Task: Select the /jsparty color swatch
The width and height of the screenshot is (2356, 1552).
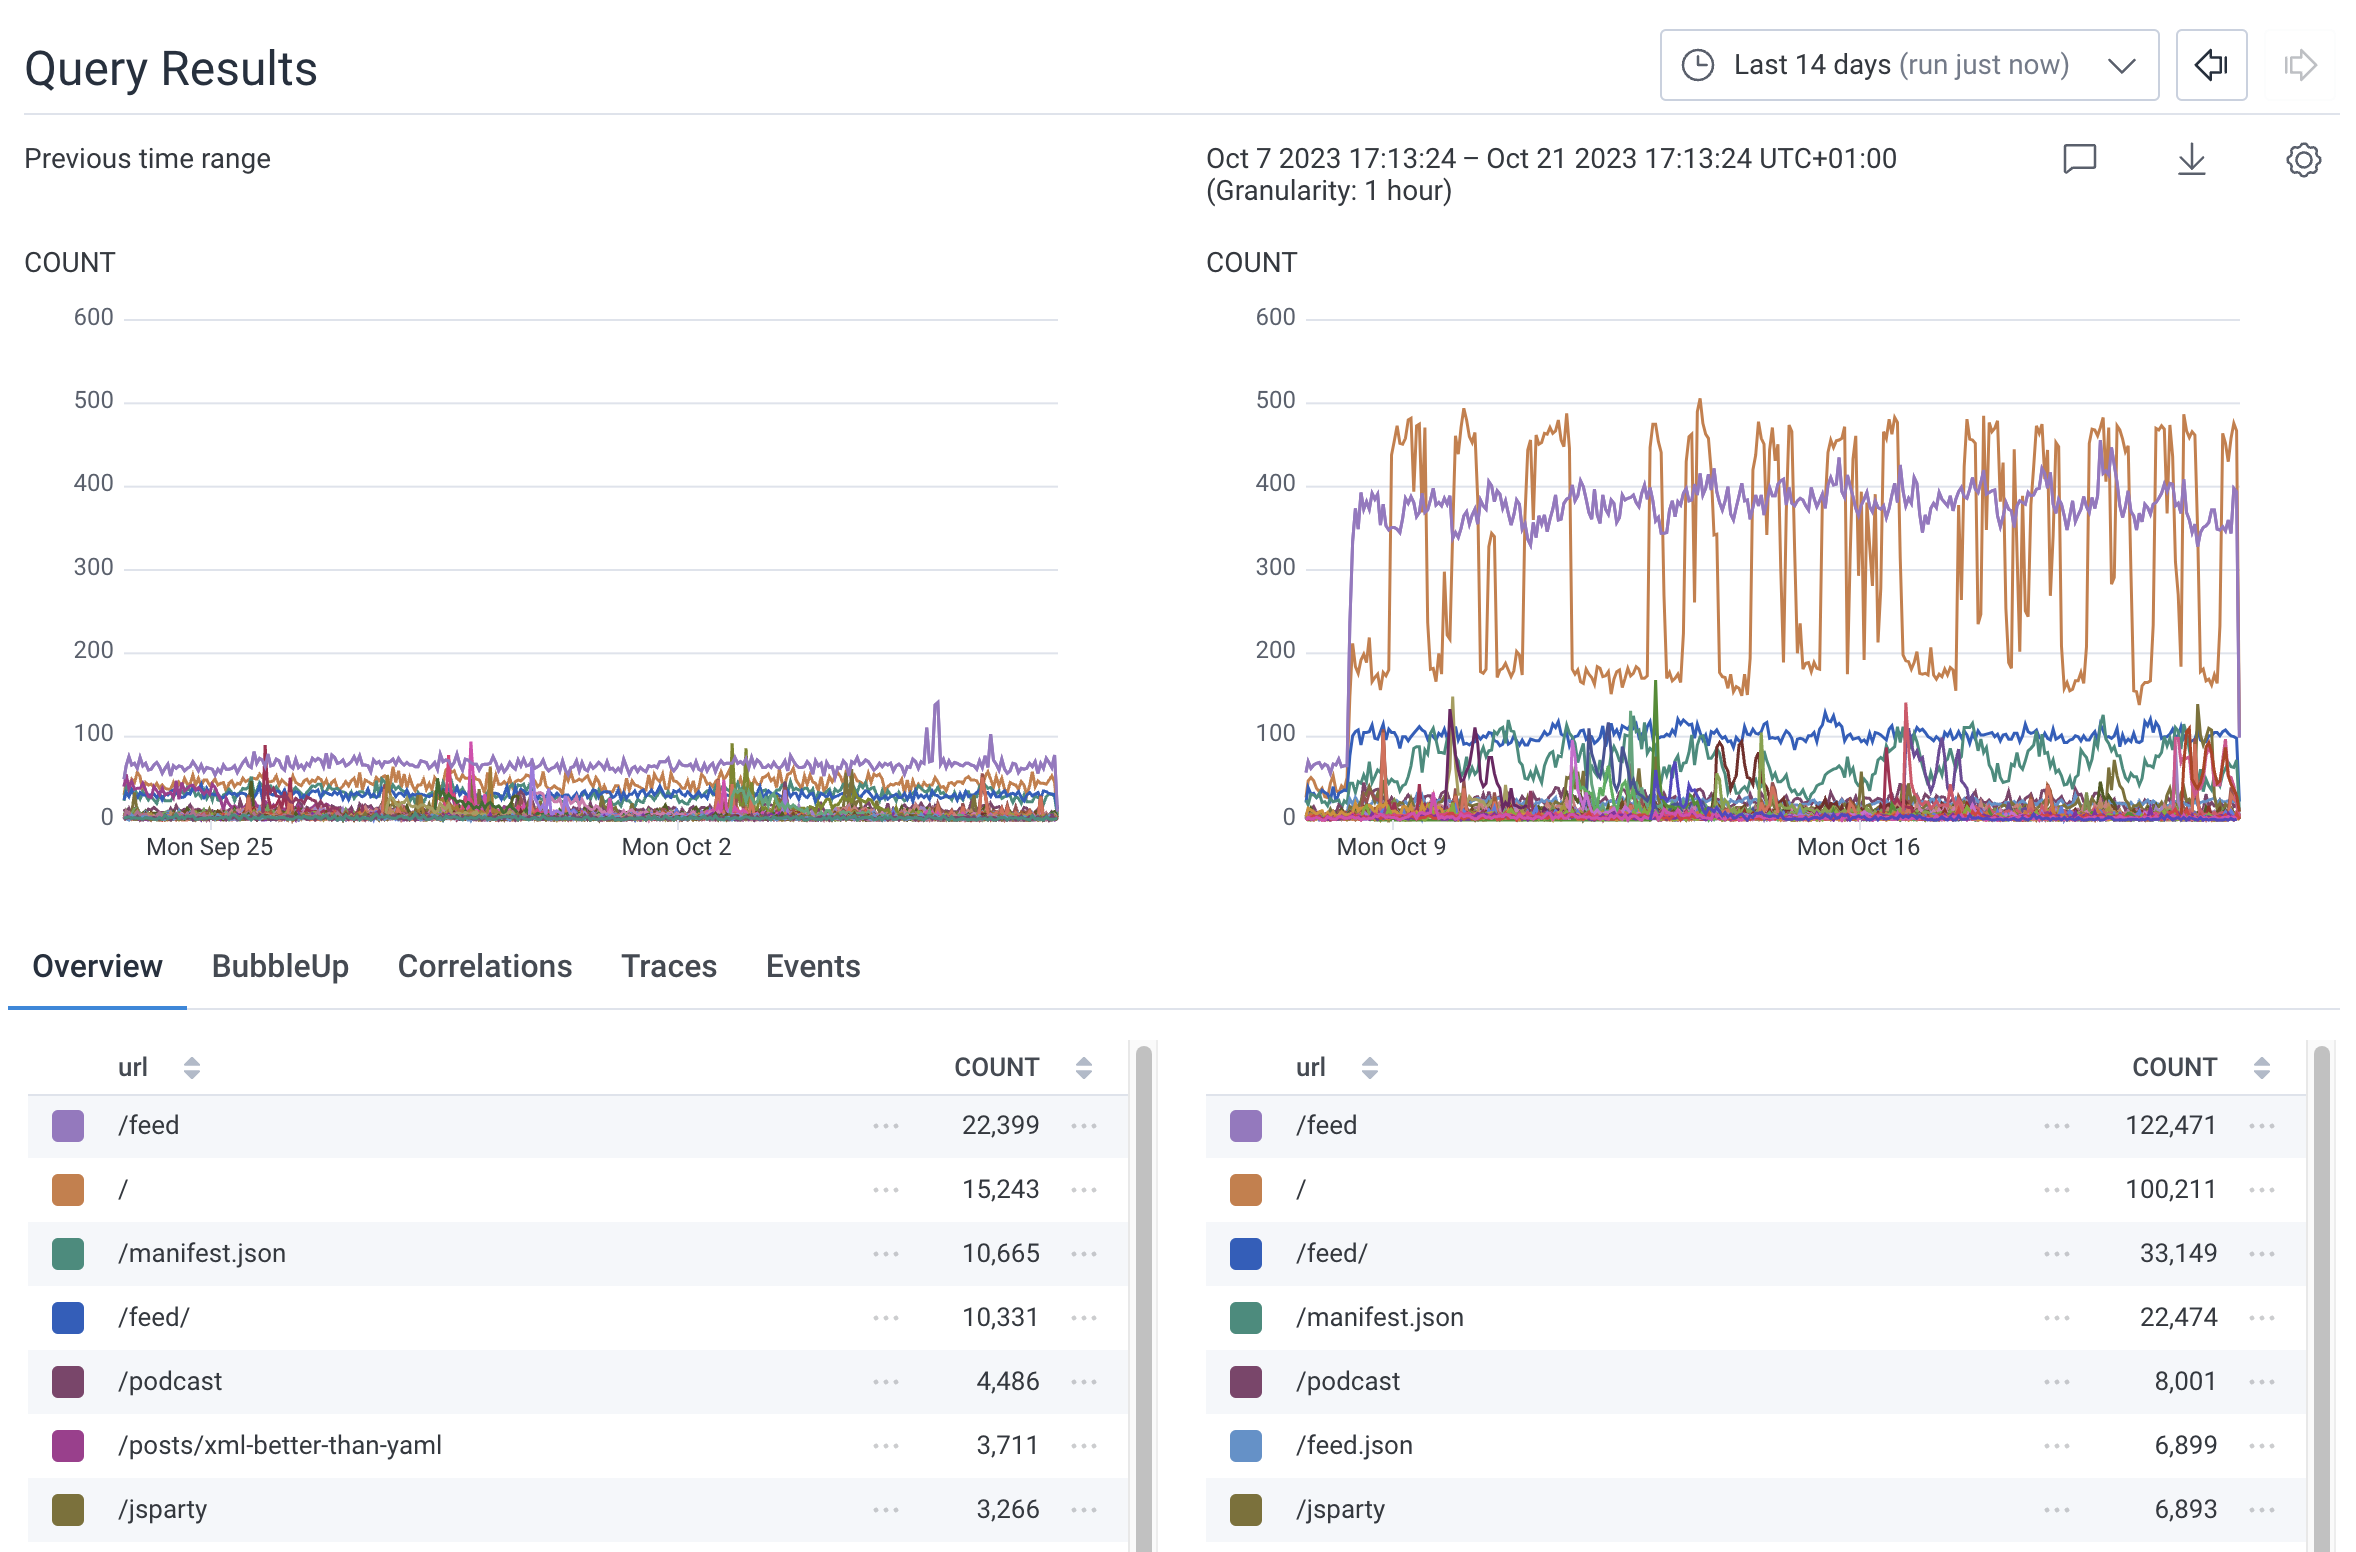Action: (67, 1509)
